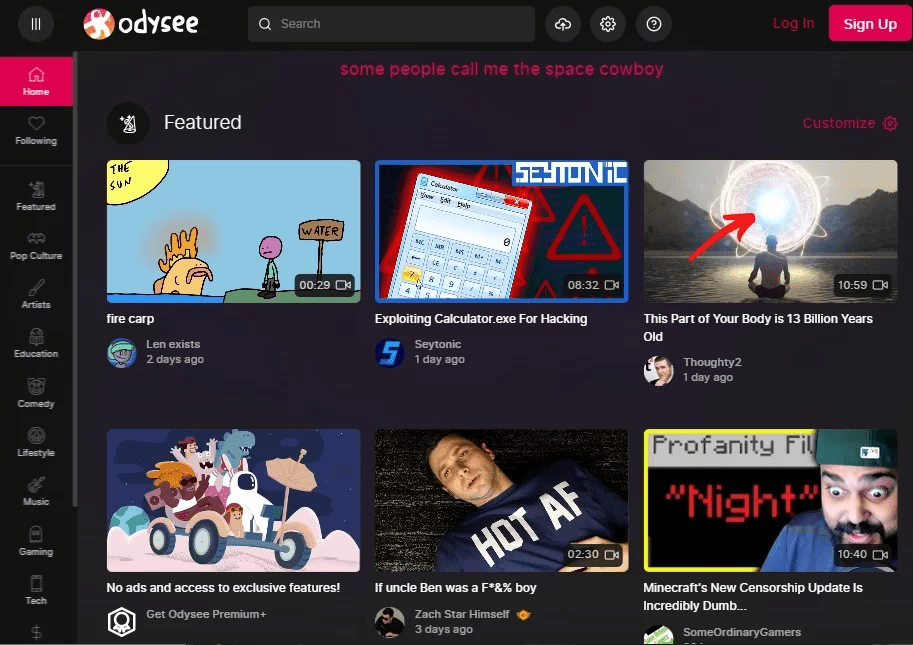Screen dimensions: 913x645
Task: Click Minecraft's New Censorship Update title
Action: pos(753,597)
